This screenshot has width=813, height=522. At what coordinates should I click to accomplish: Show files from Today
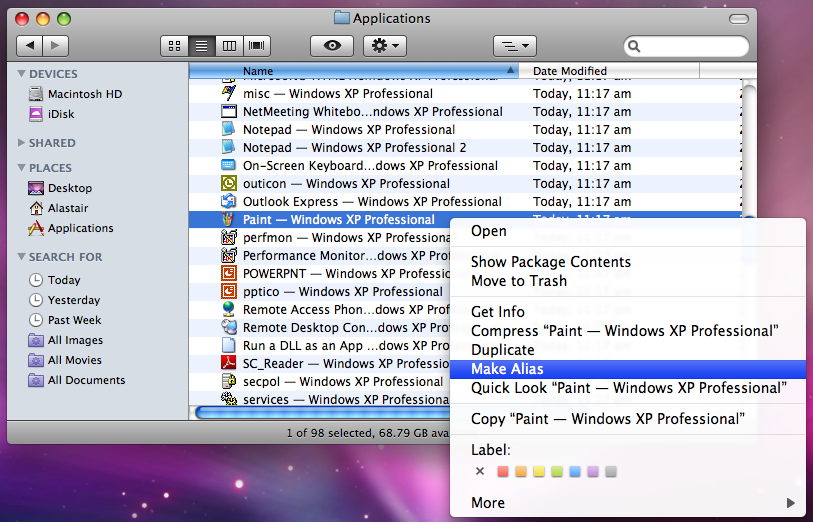[x=54, y=280]
